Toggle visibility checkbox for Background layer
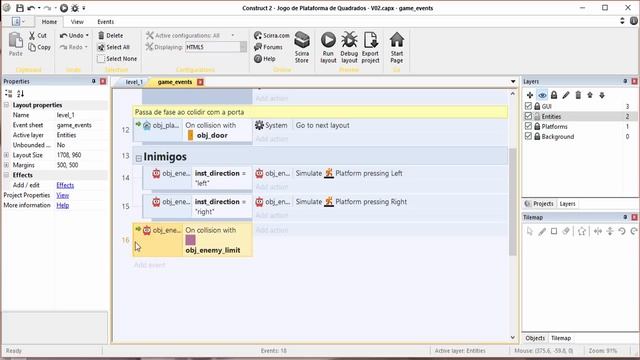640x360 pixels. click(528, 136)
